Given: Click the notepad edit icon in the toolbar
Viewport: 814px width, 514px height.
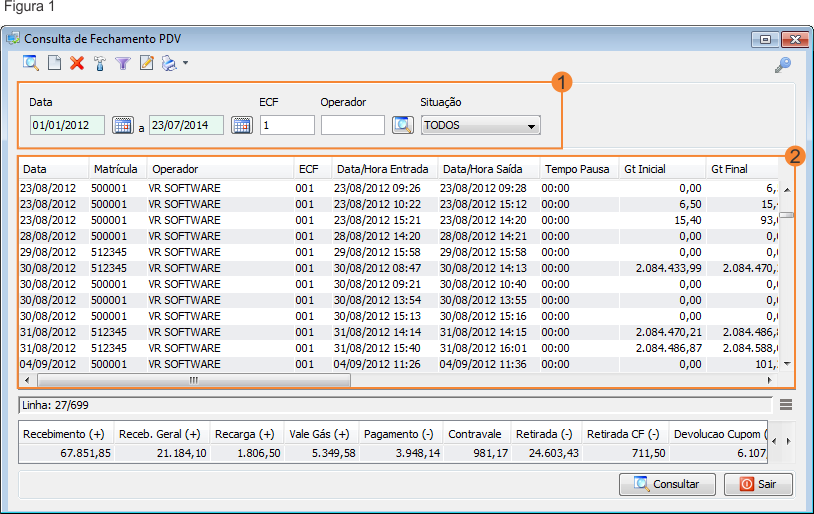Looking at the screenshot, I should 147,63.
